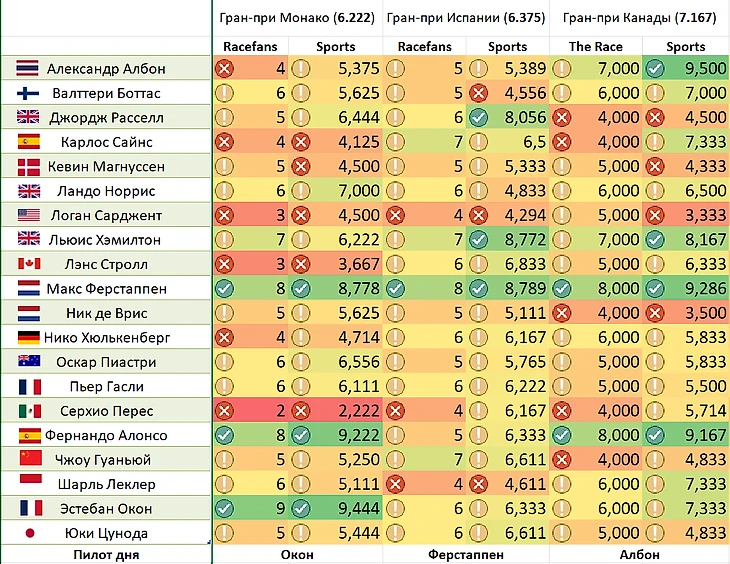730x564 pixels.
Task: Click the Canada flag beside Лэнс Стролл
Action: click(29, 264)
